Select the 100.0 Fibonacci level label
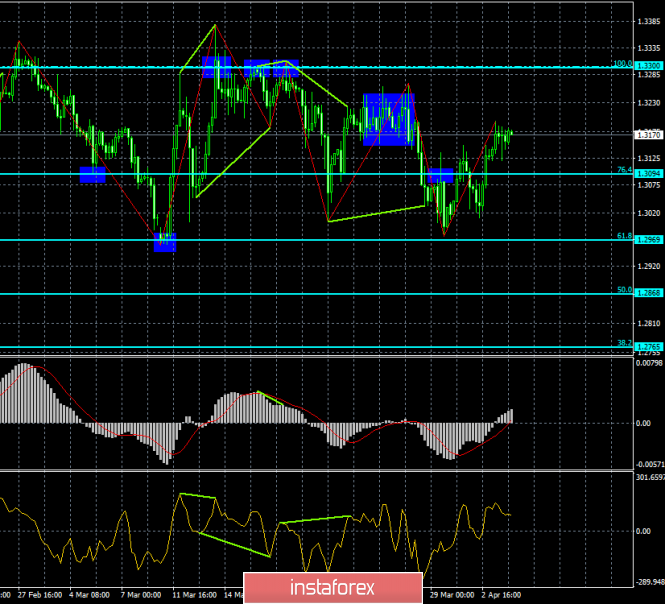 pos(622,63)
